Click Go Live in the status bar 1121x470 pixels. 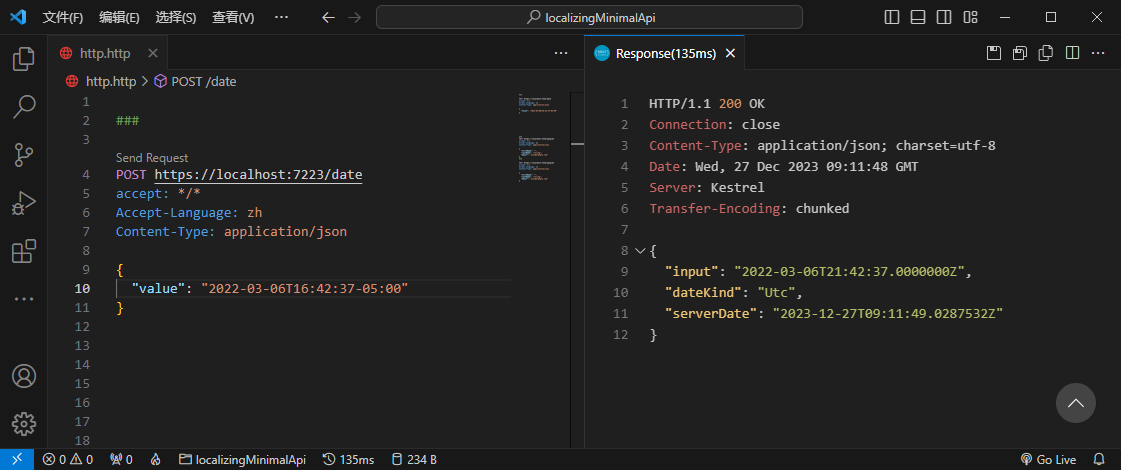pyautogui.click(x=1048, y=459)
